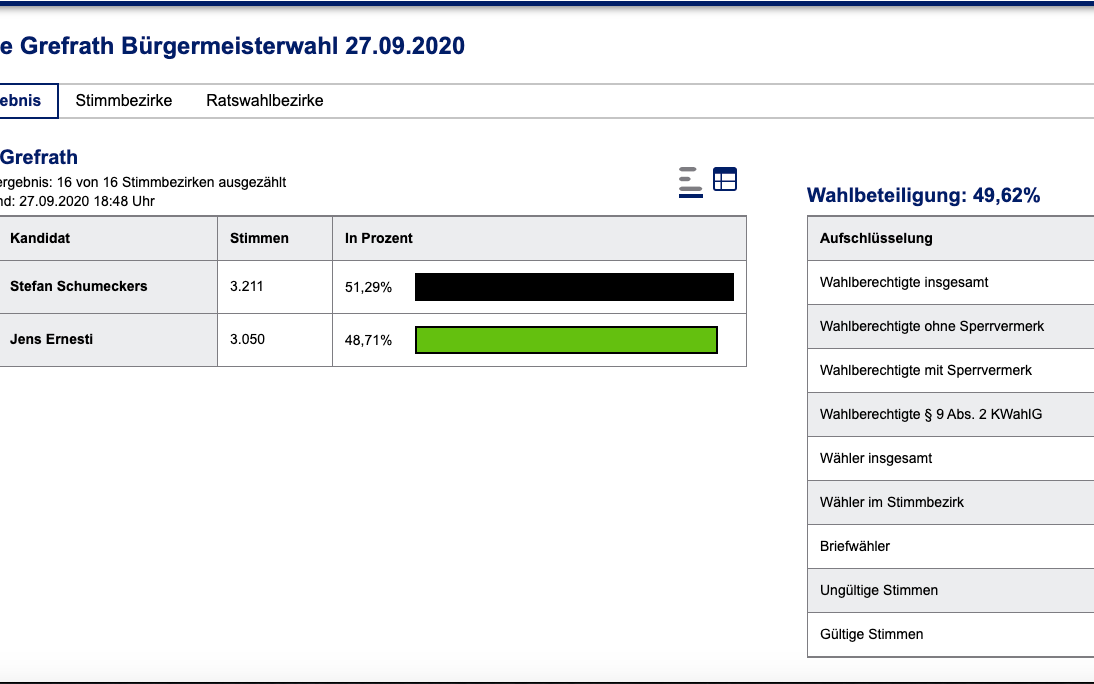Viewport: 1094px width, 684px height.
Task: Open the Ratswahlbezirke tab
Action: tap(265, 101)
